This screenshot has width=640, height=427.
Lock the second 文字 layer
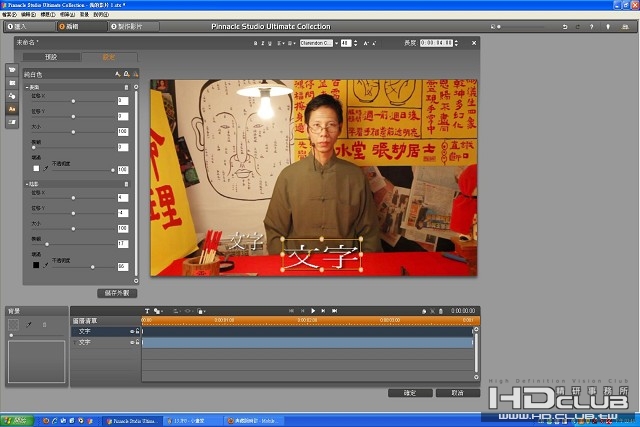pyautogui.click(x=138, y=342)
